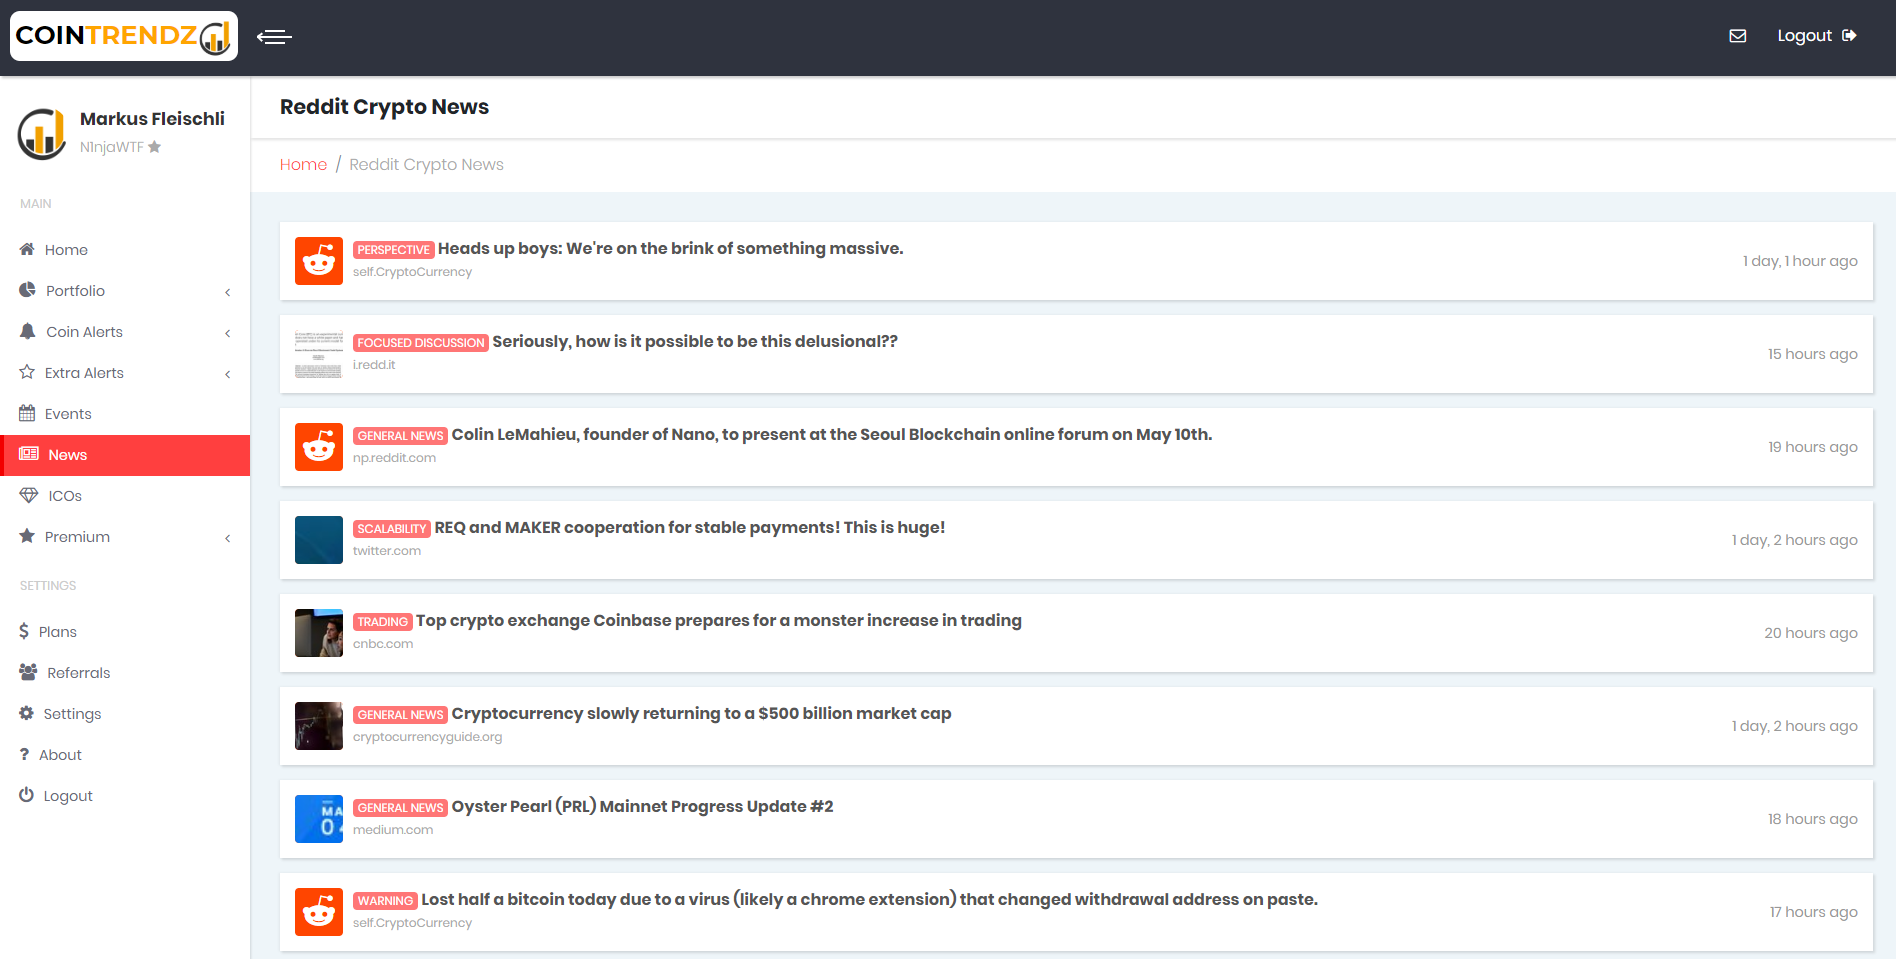Click the Home breadcrumb link
Image resolution: width=1896 pixels, height=959 pixels.
[x=303, y=164]
